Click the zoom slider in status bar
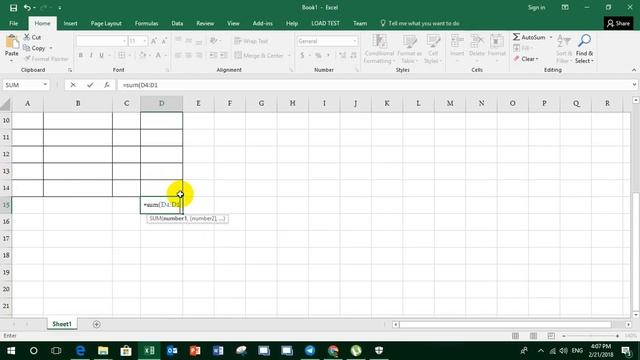 tap(591, 336)
